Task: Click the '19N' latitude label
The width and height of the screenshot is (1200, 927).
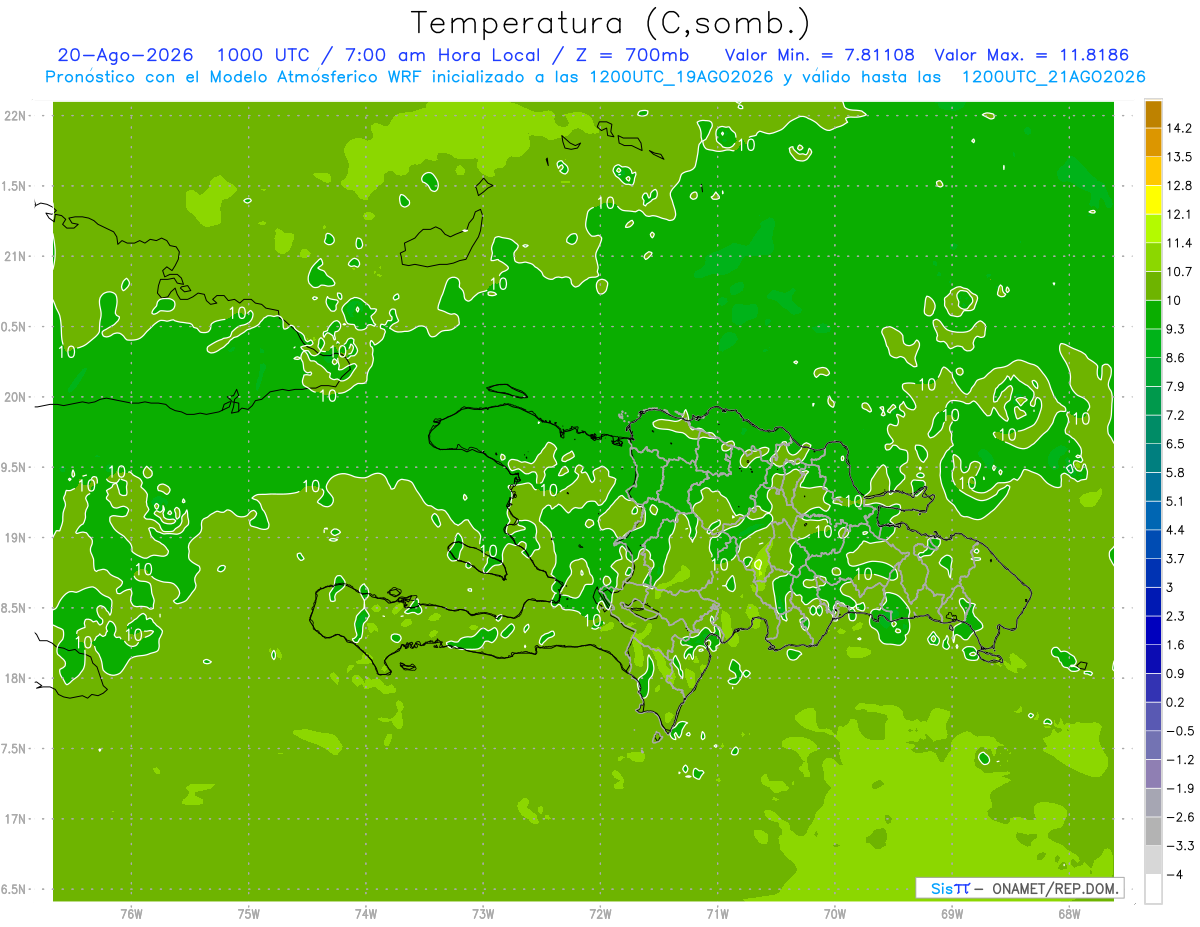Action: click(x=17, y=538)
